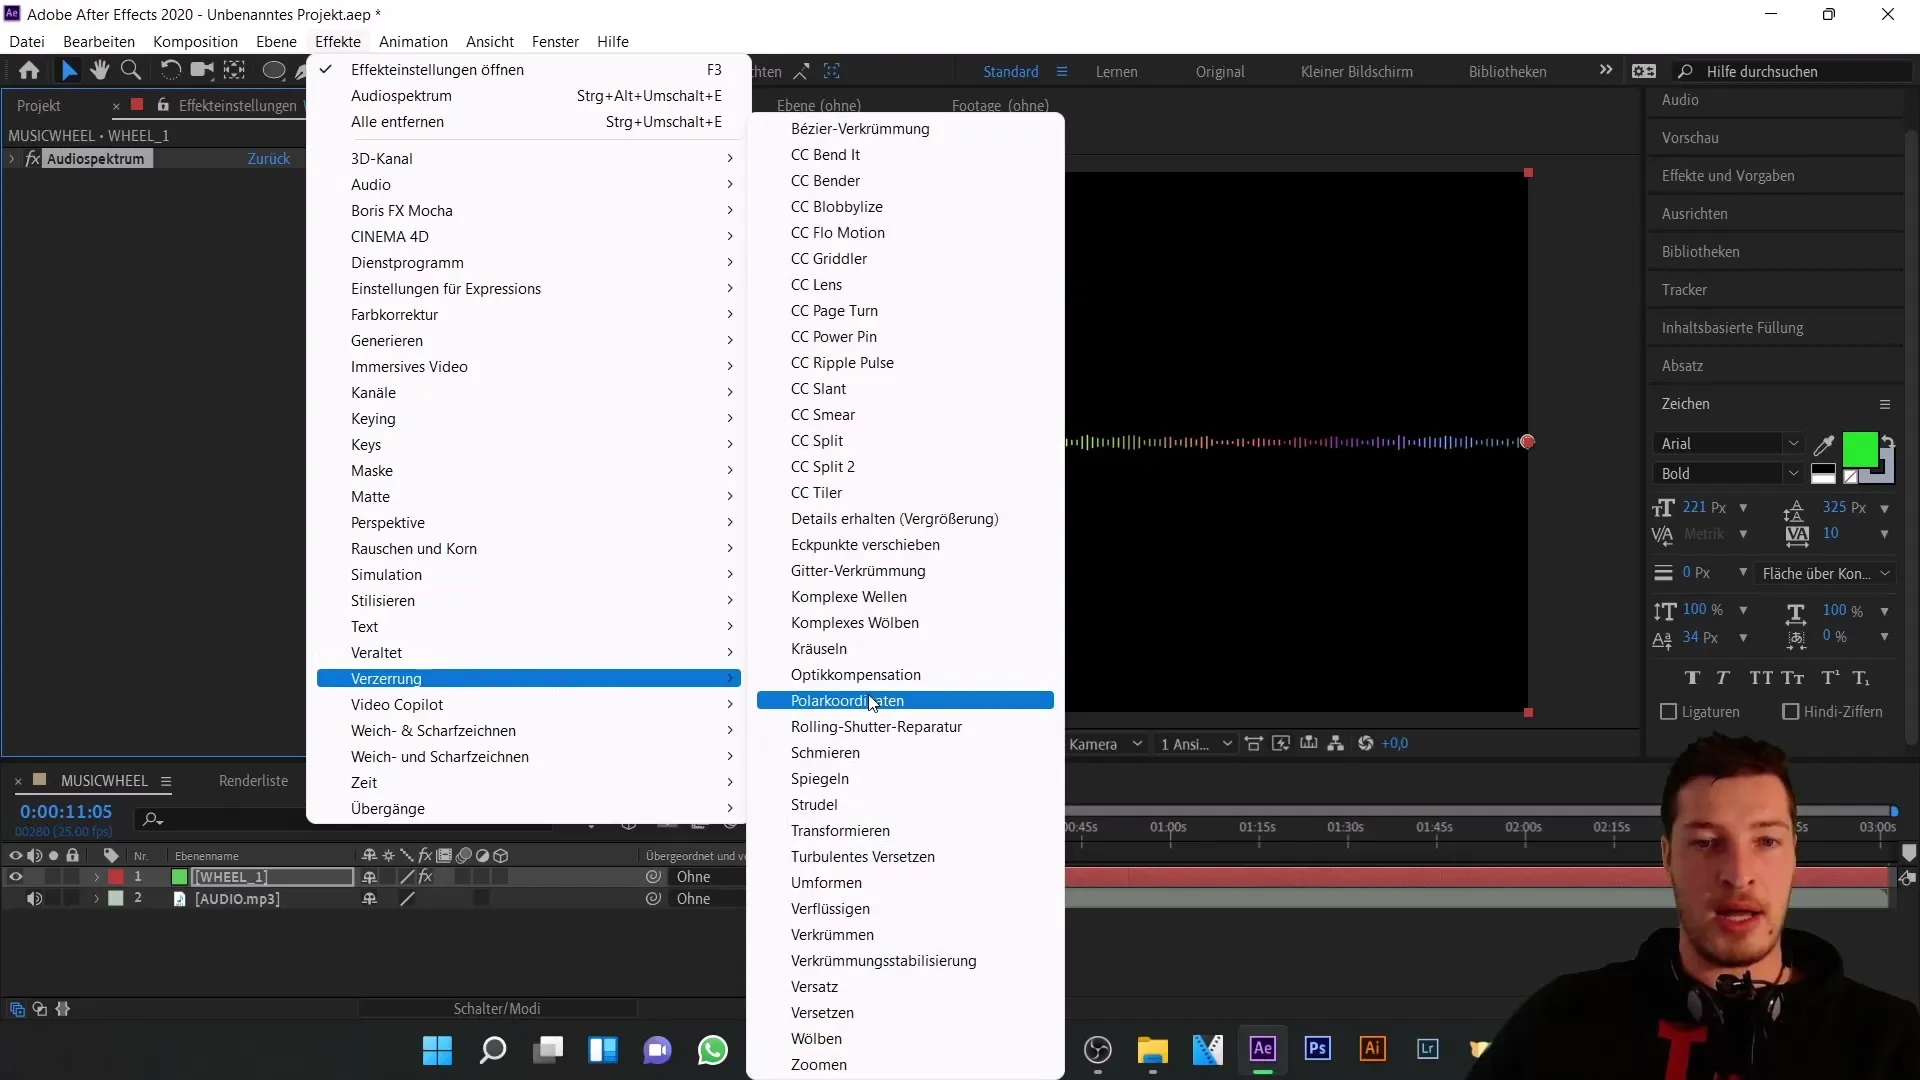Switch to the Projekt panel tab
Viewport: 1920px width, 1080px height.
tap(38, 105)
